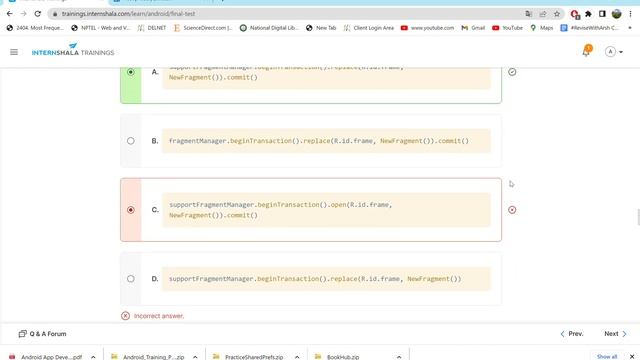Click the browser forward arrow
The width and height of the screenshot is (640, 360).
coord(23,13)
